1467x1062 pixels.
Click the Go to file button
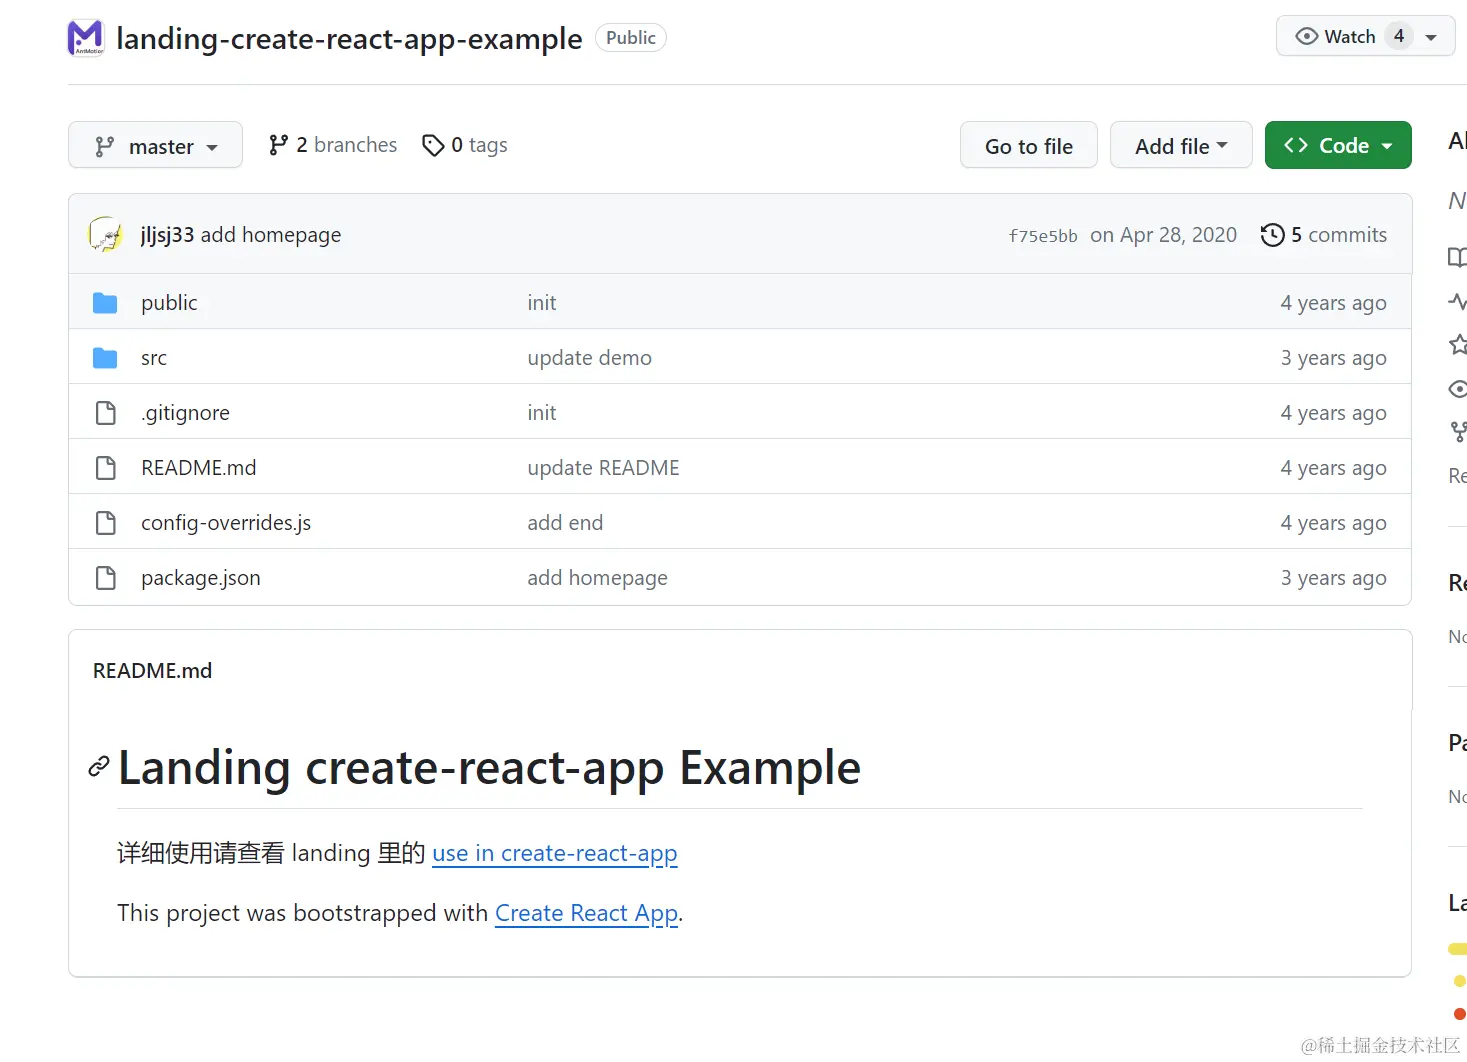coord(1029,146)
